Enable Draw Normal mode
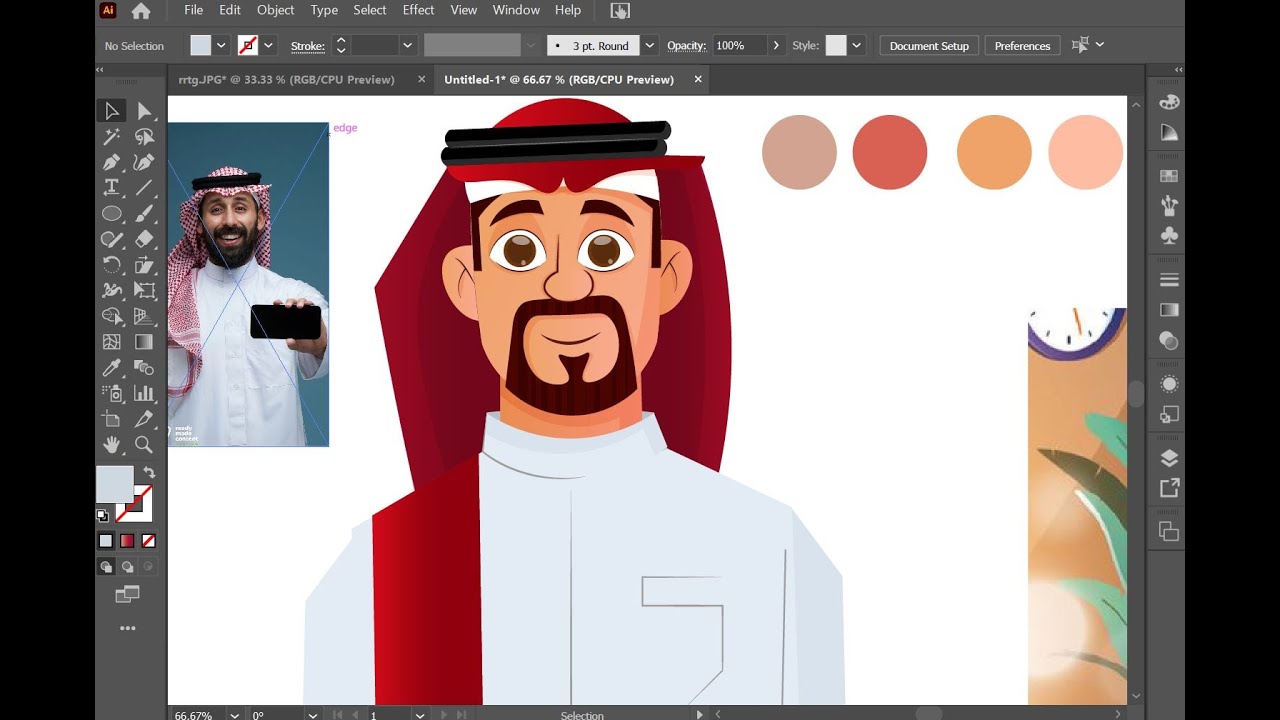Image resolution: width=1280 pixels, height=720 pixels. (106, 567)
